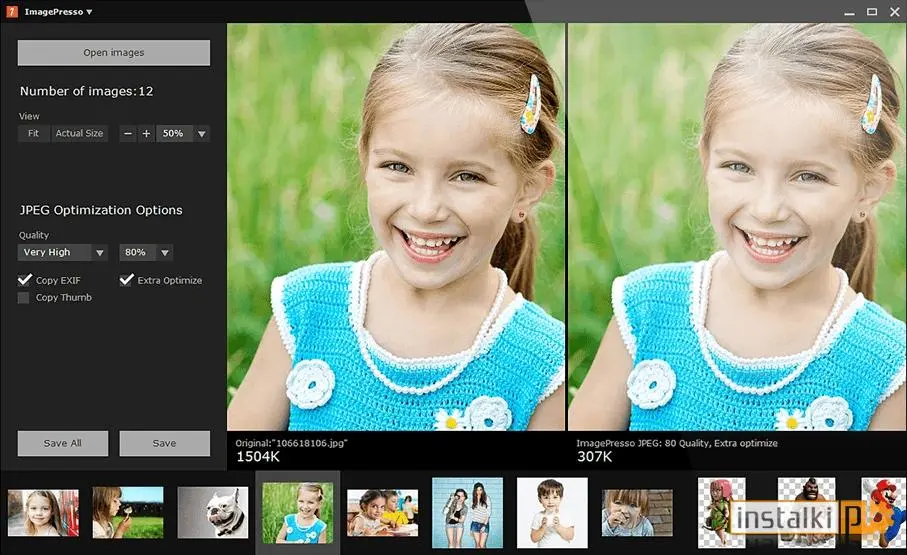The height and width of the screenshot is (555, 907).
Task: Click the 50% zoom value field
Action: point(175,134)
